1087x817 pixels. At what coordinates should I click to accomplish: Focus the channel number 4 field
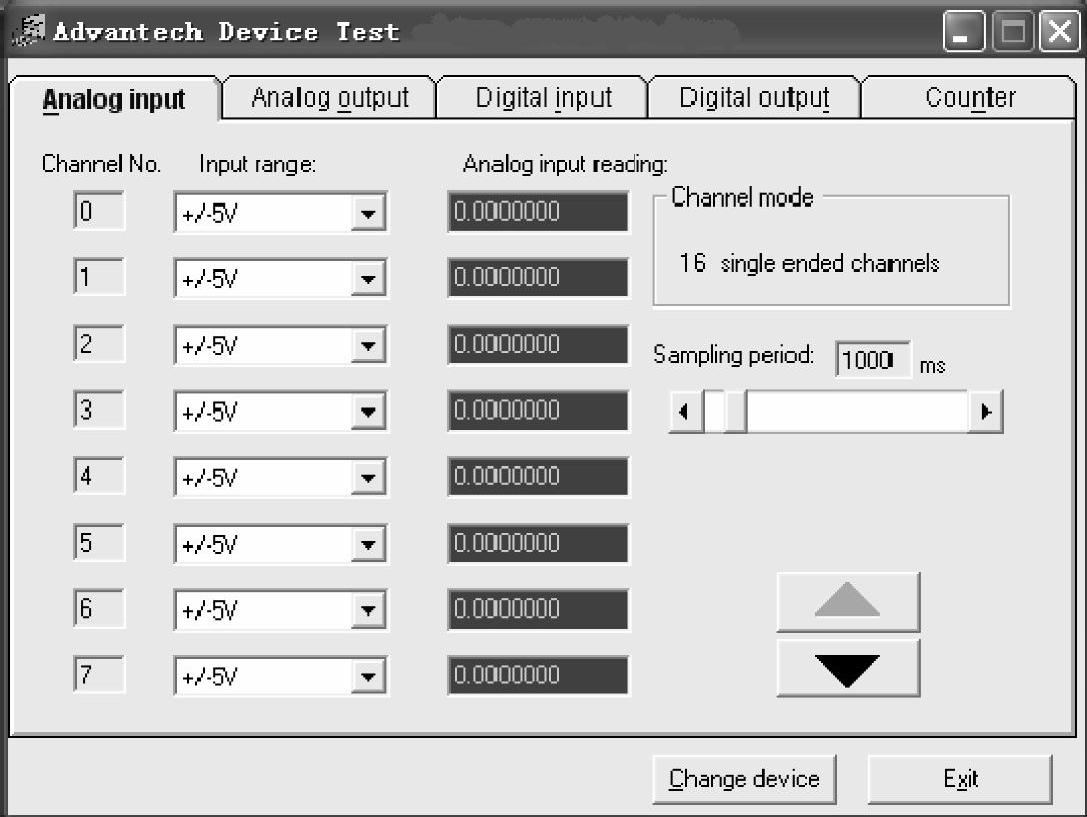pos(99,476)
